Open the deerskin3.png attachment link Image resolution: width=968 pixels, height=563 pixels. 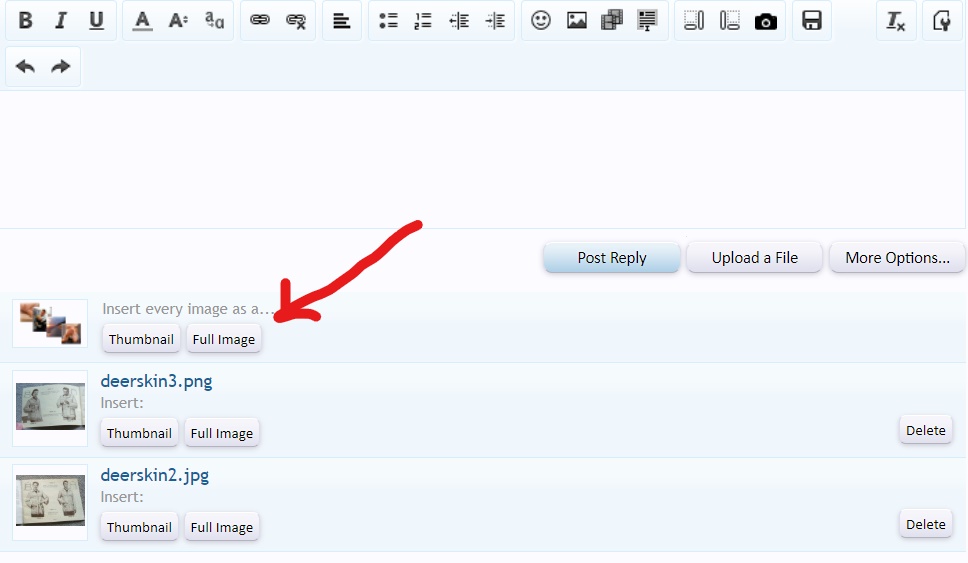[x=156, y=381]
